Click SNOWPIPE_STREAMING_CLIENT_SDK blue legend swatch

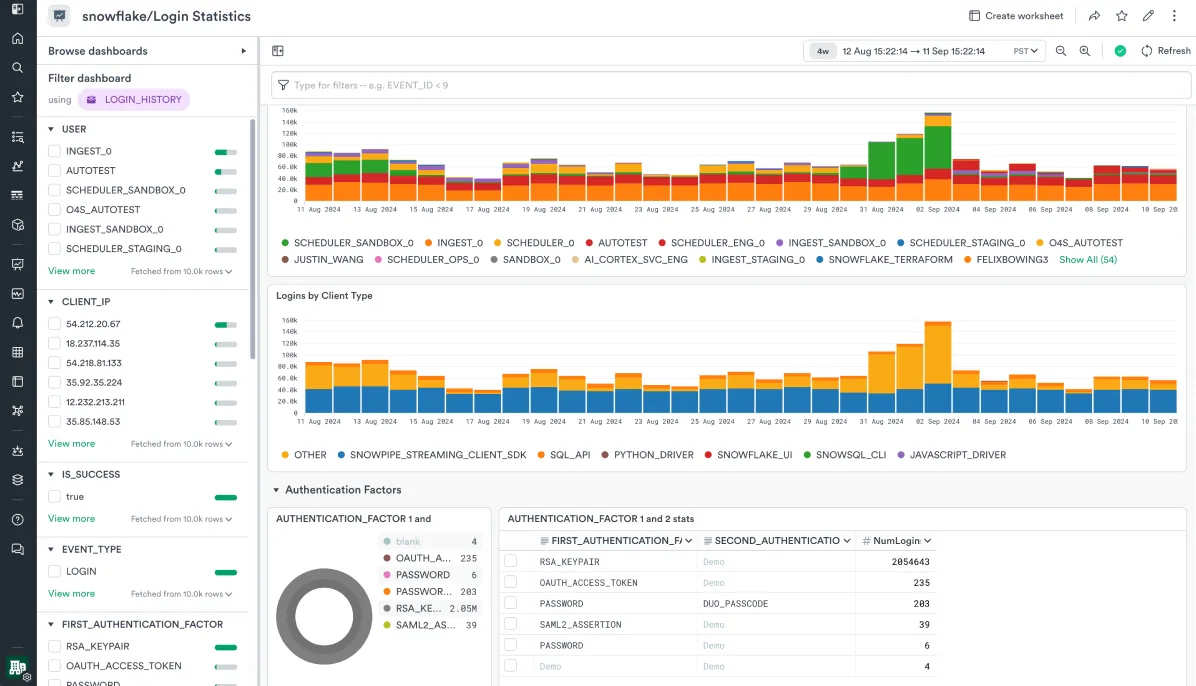[342, 455]
